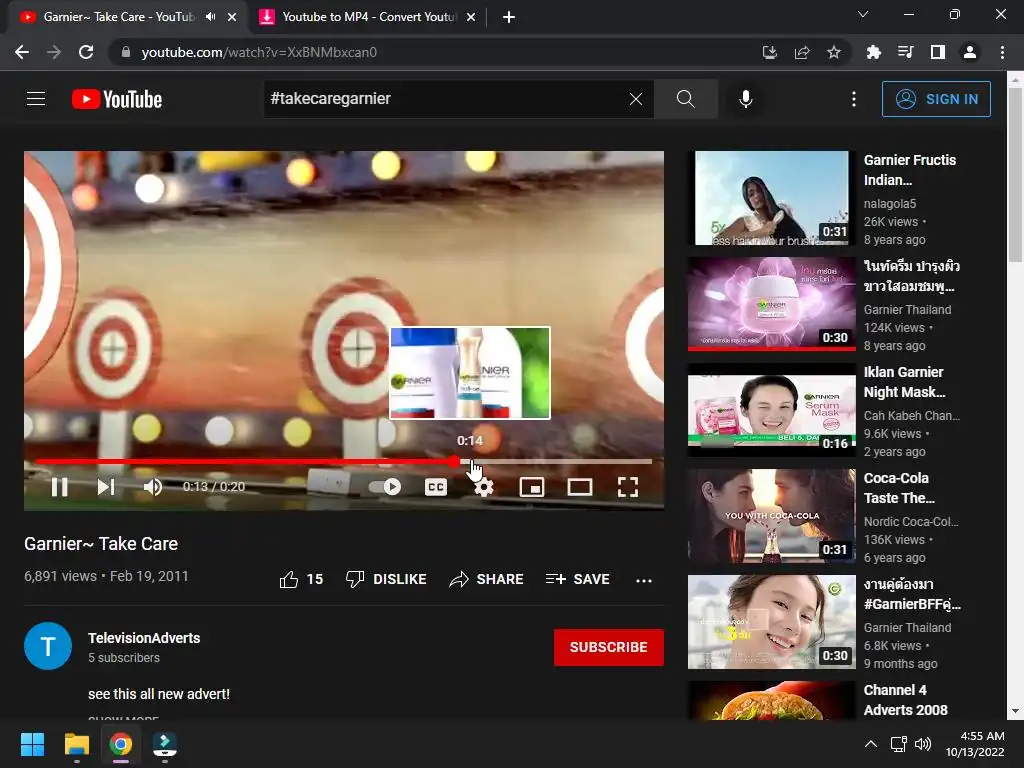Switch to Youtube to MP4 tab
The width and height of the screenshot is (1024, 768).
[368, 17]
